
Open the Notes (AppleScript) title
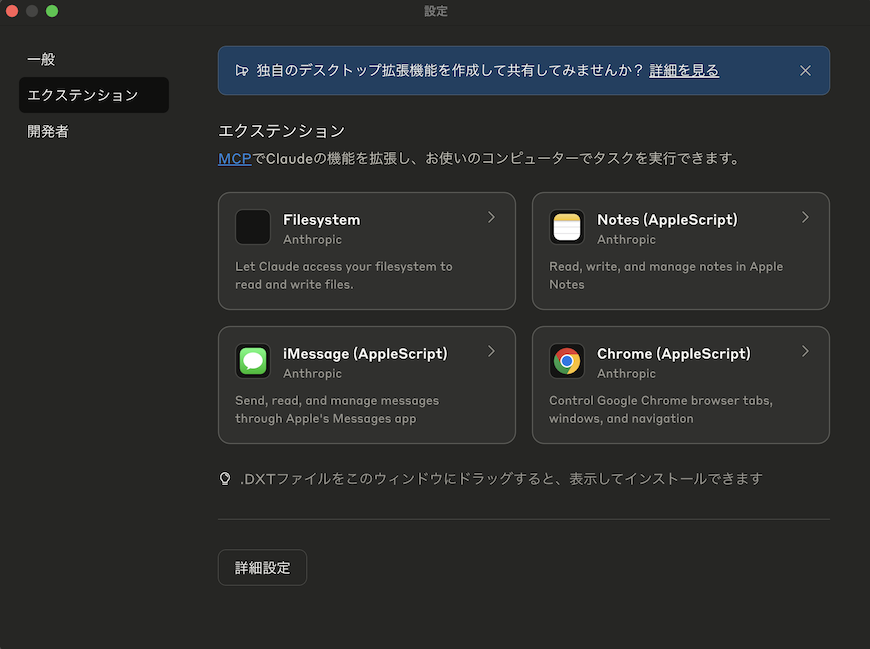667,220
